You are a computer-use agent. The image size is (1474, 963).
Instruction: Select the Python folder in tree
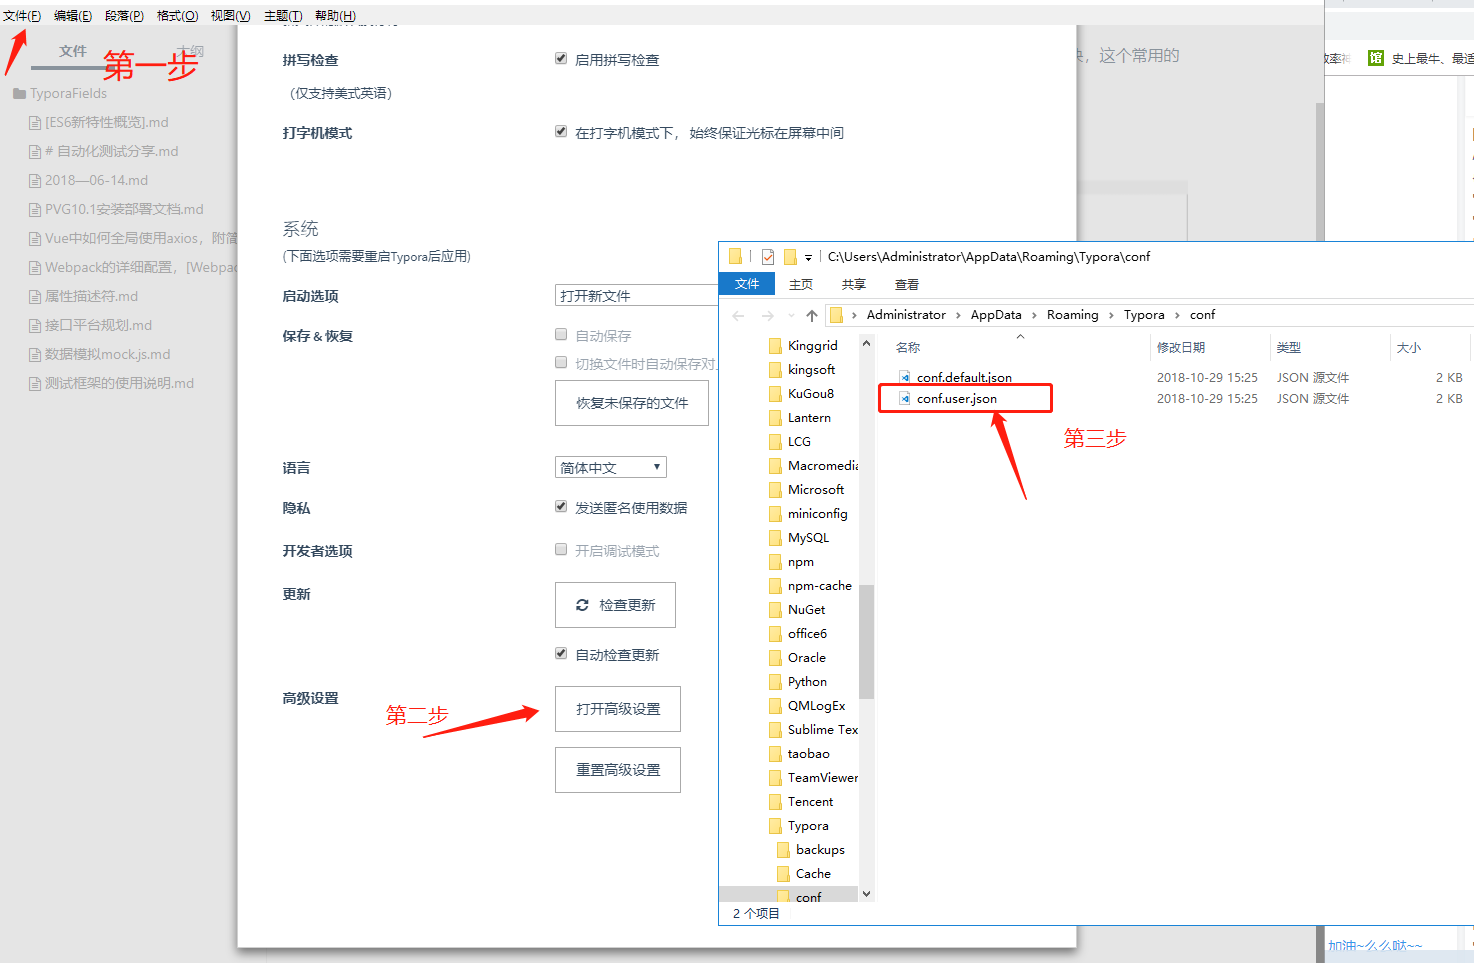(807, 682)
